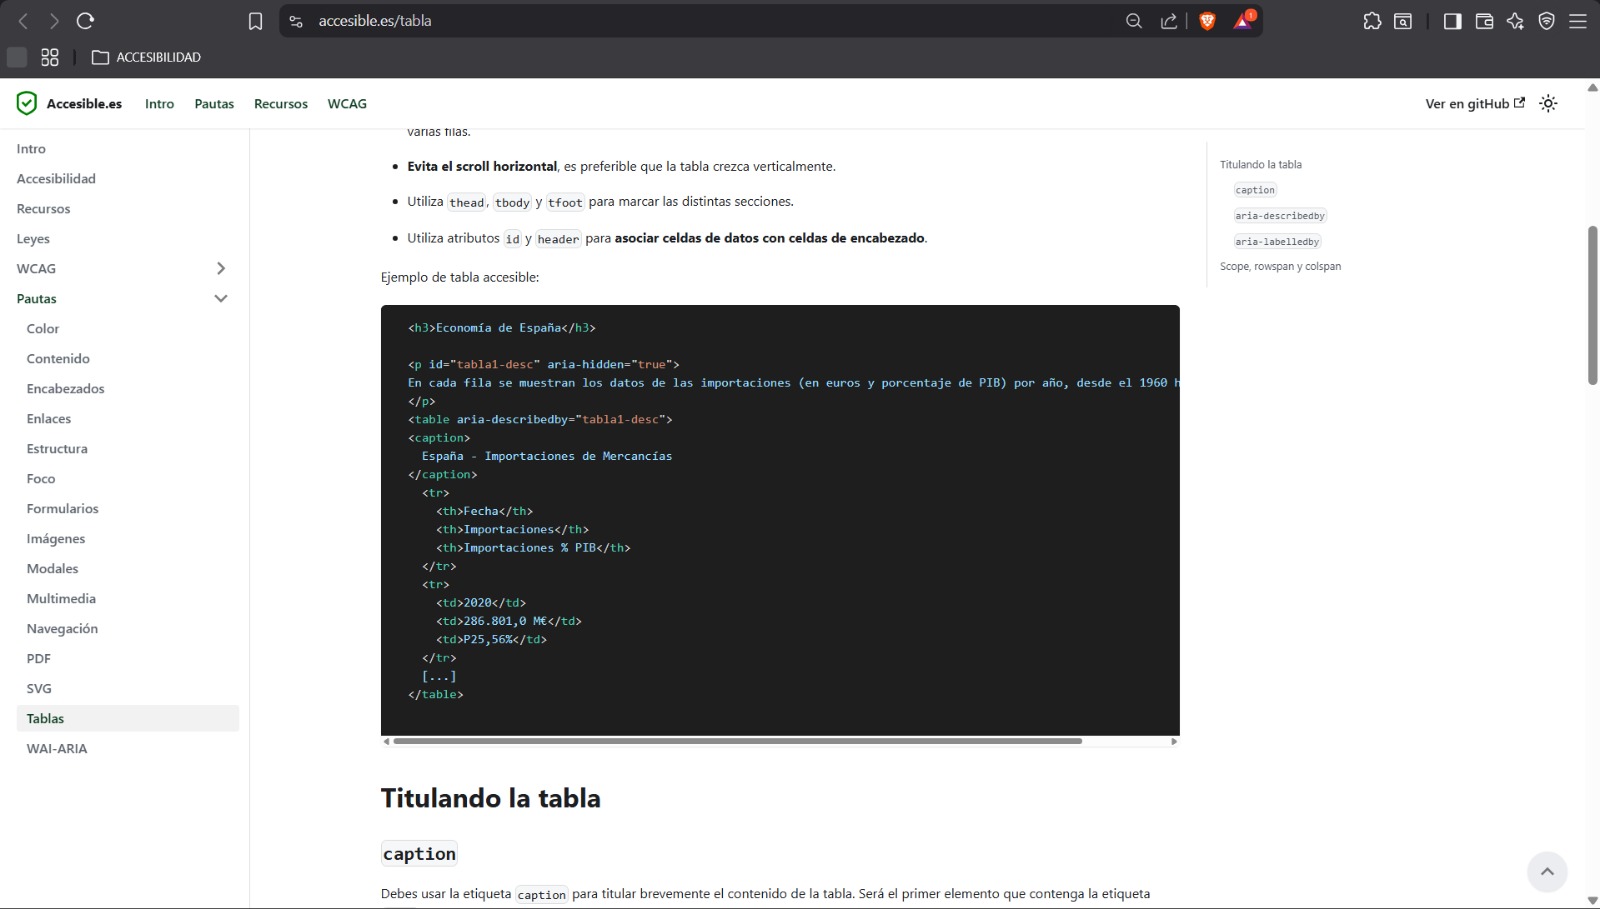
Task: Reload the page with the refresh icon
Action: point(86,21)
